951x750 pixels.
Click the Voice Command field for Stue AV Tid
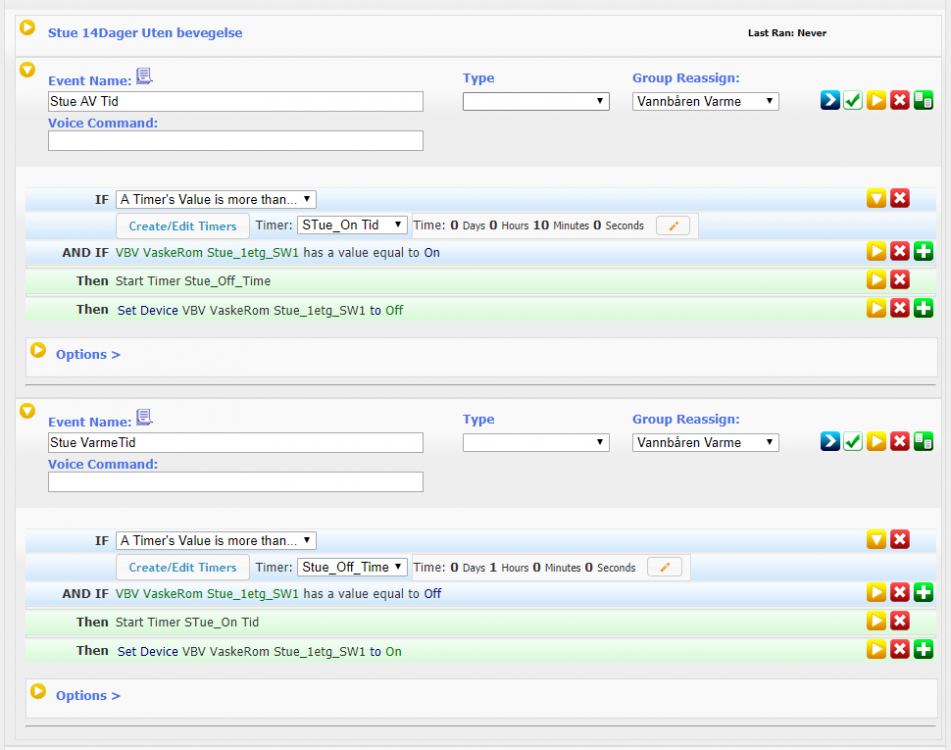click(235, 141)
